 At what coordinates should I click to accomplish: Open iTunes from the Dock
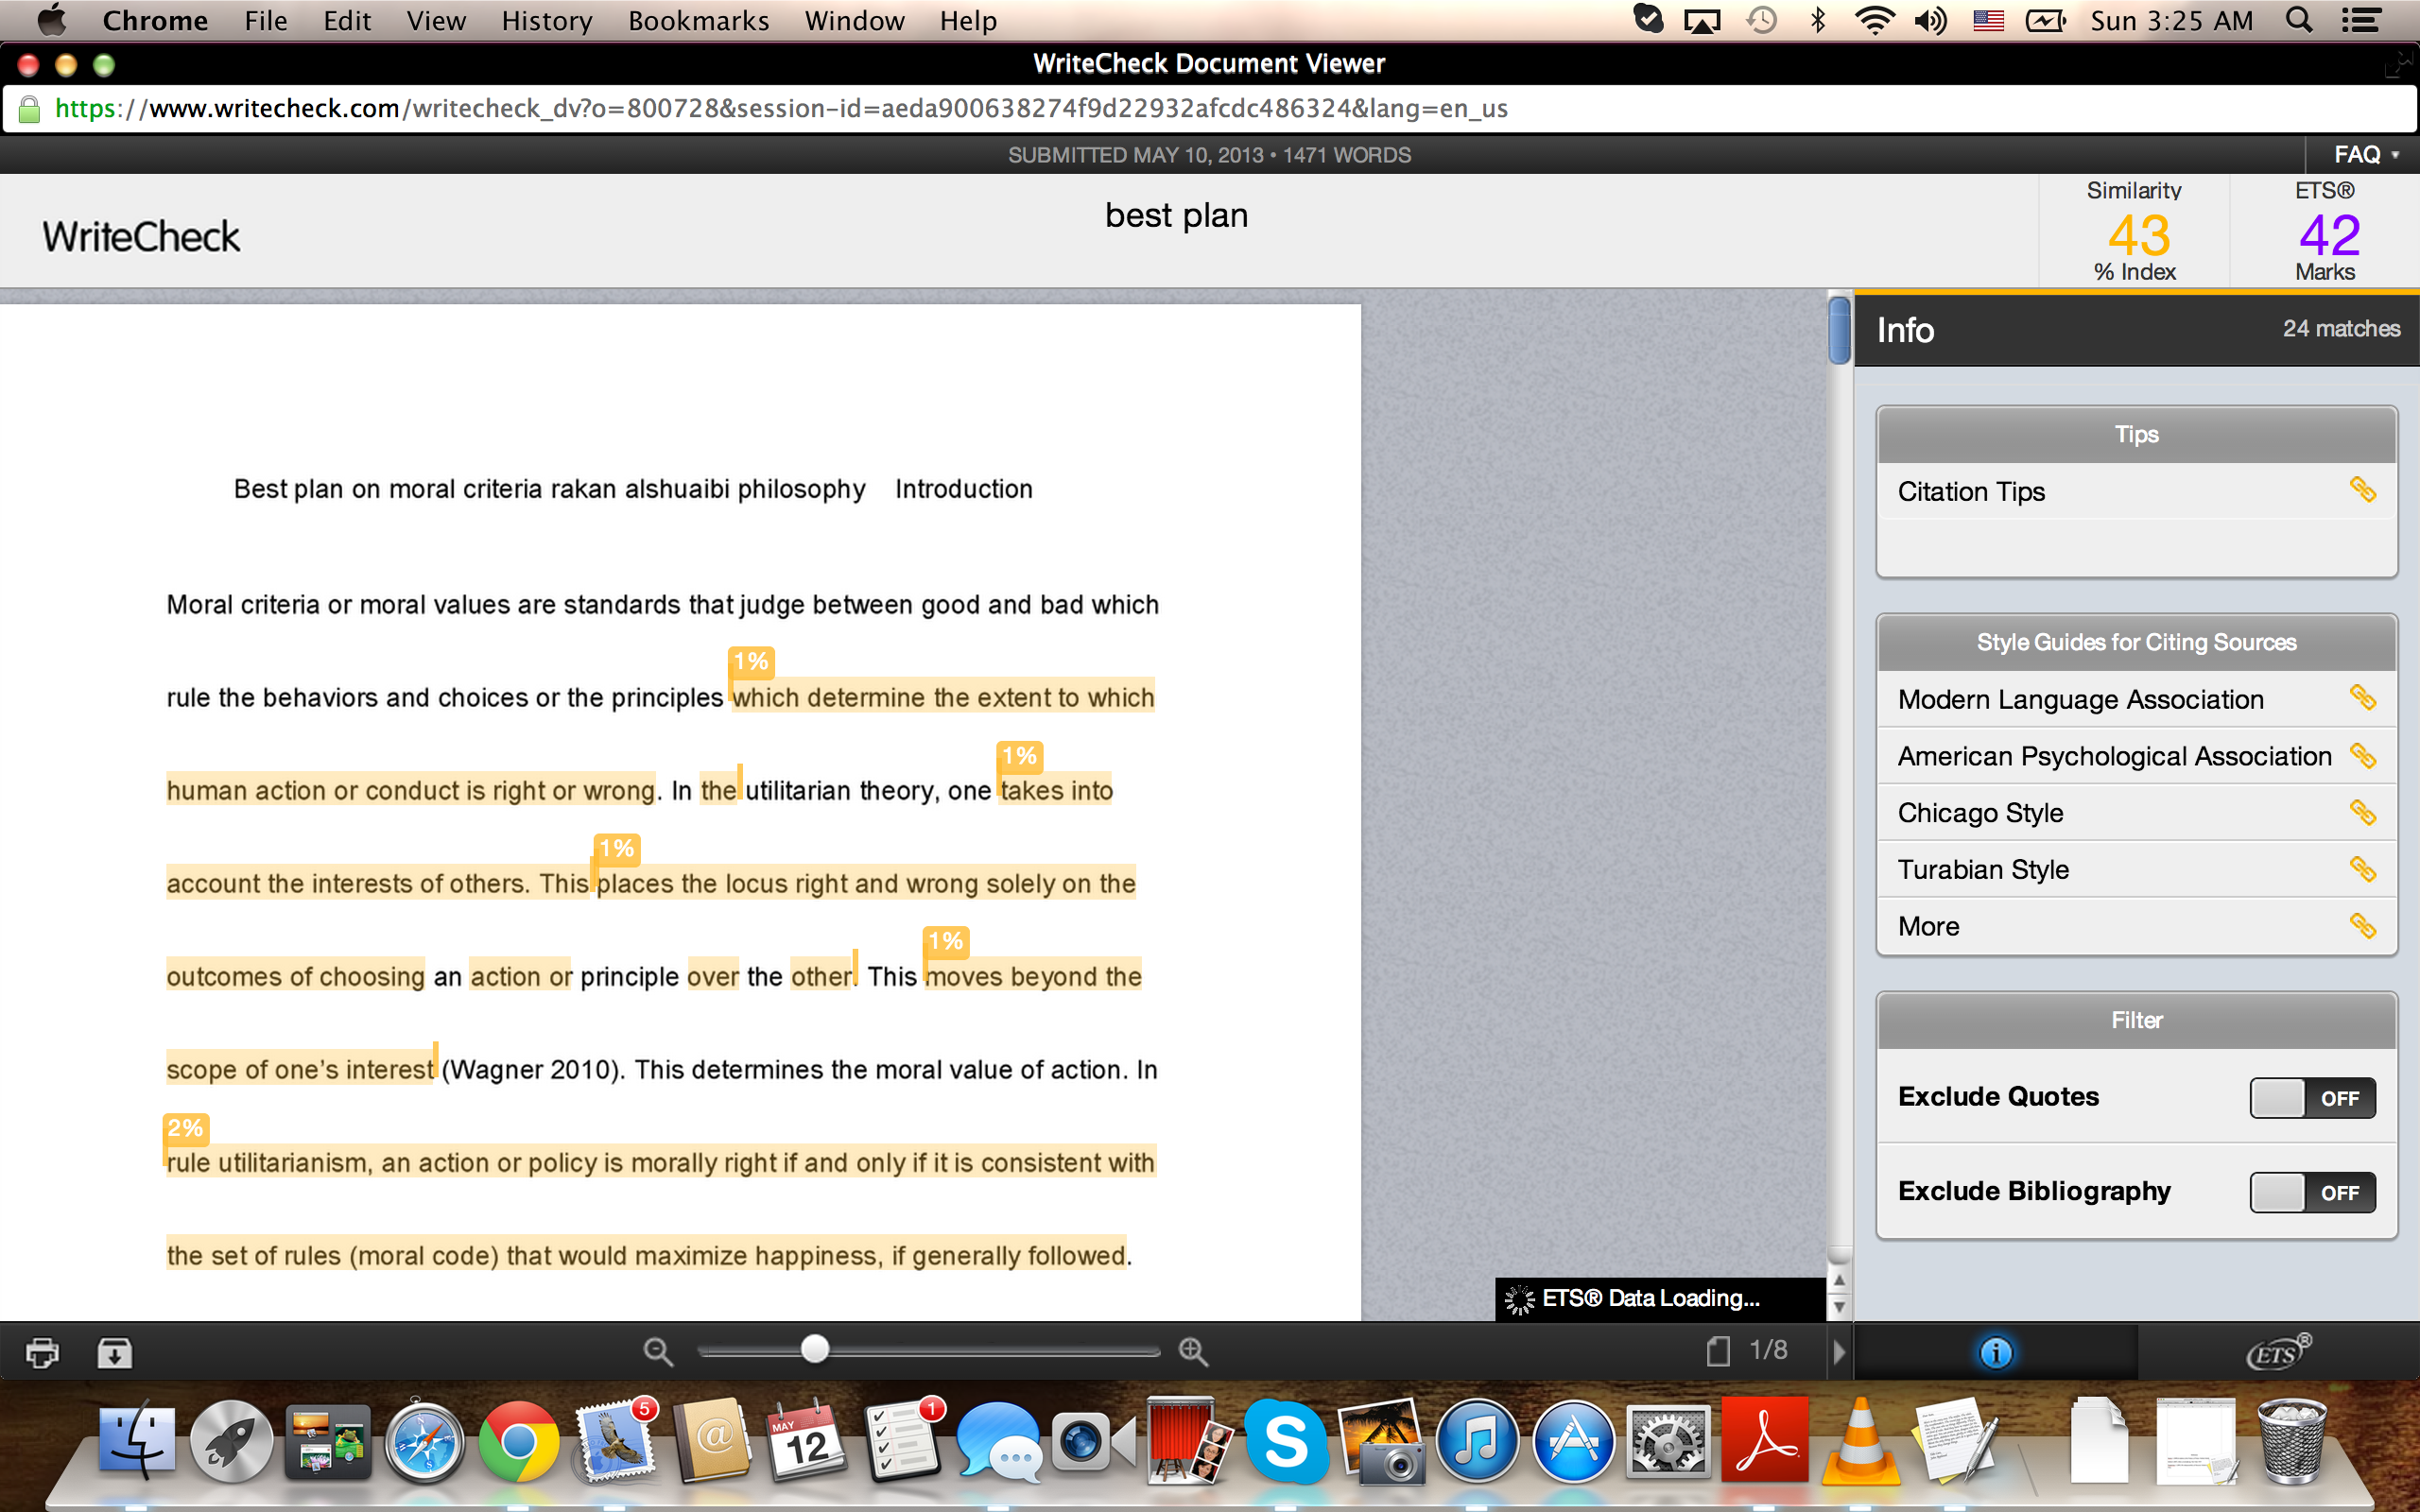[x=1478, y=1441]
